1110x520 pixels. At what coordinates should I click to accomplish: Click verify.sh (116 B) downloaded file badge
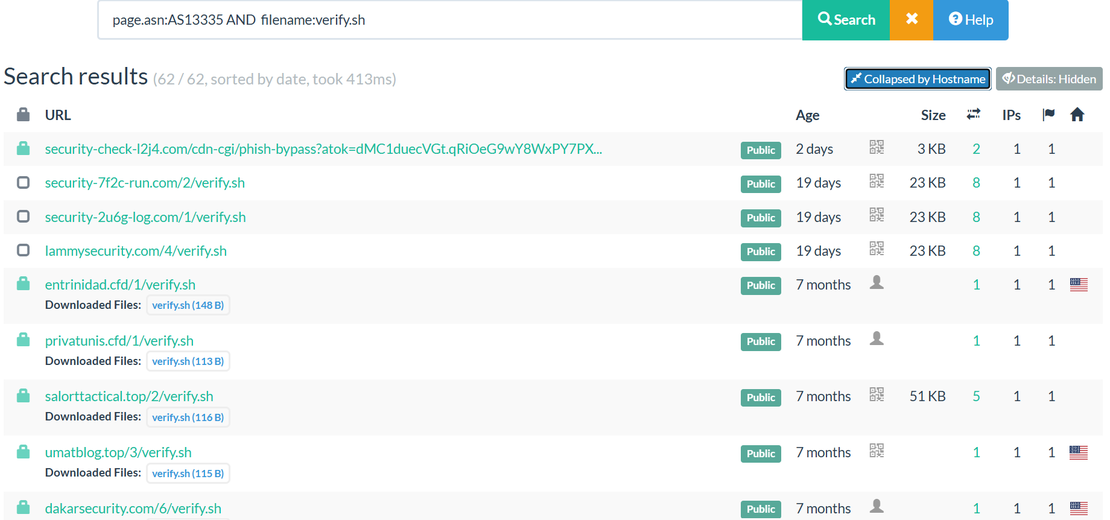click(x=188, y=417)
